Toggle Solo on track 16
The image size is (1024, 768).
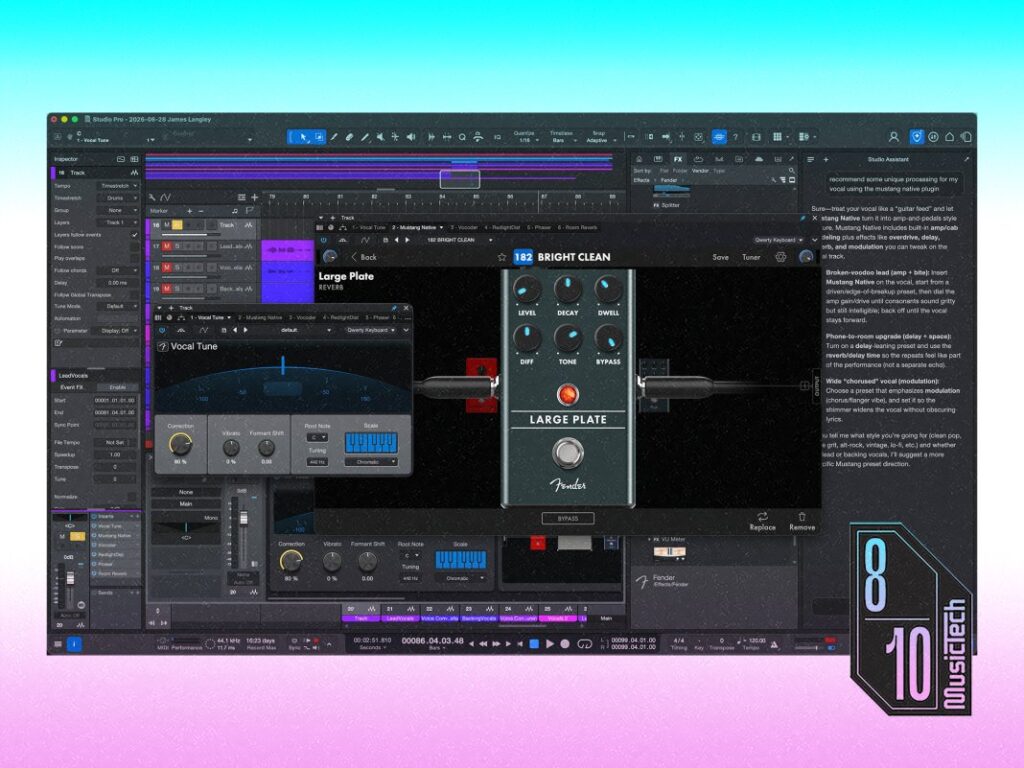tap(177, 225)
